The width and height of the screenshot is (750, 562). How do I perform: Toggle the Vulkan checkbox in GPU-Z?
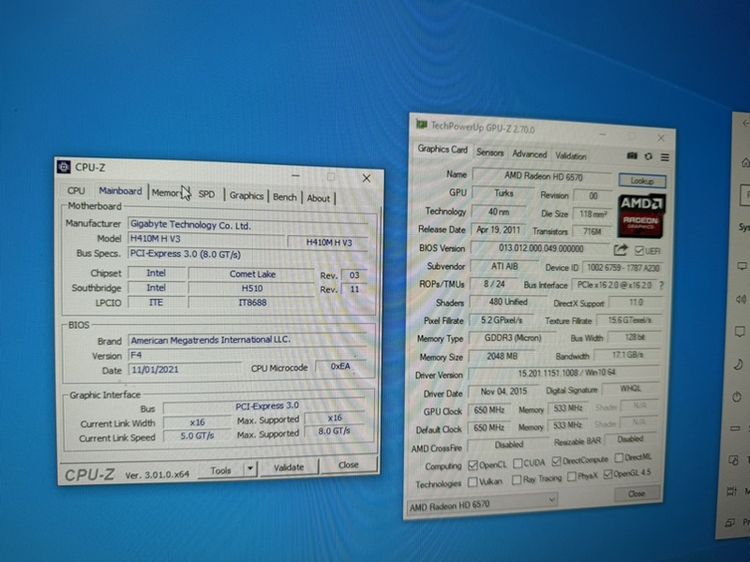[x=473, y=482]
